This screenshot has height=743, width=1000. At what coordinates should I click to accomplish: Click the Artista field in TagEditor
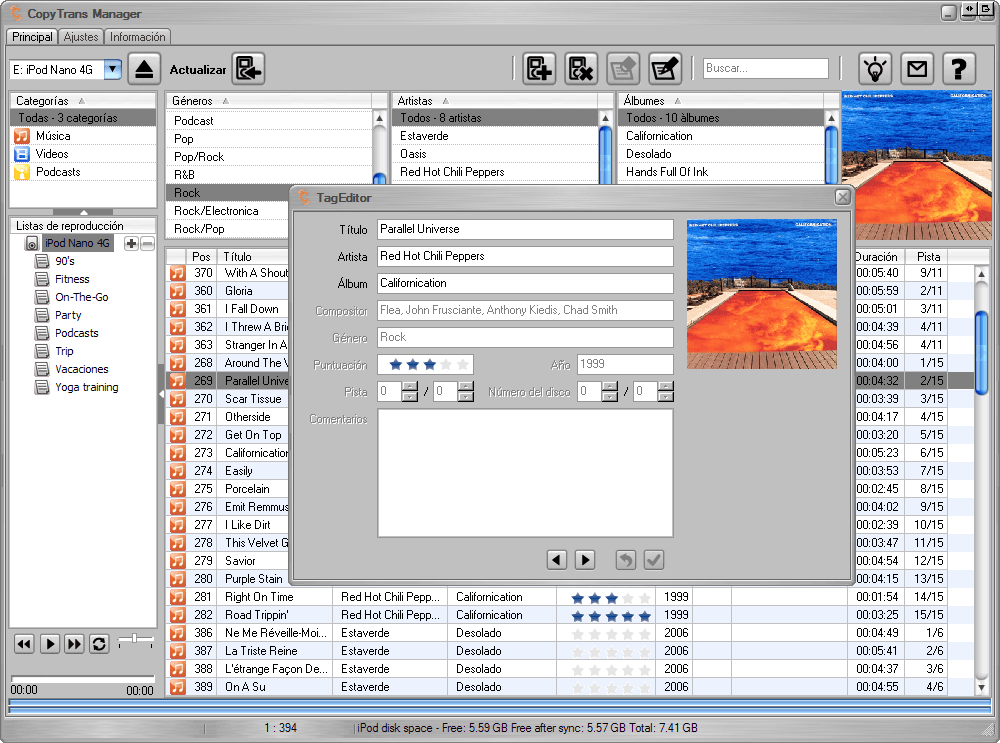[525, 256]
